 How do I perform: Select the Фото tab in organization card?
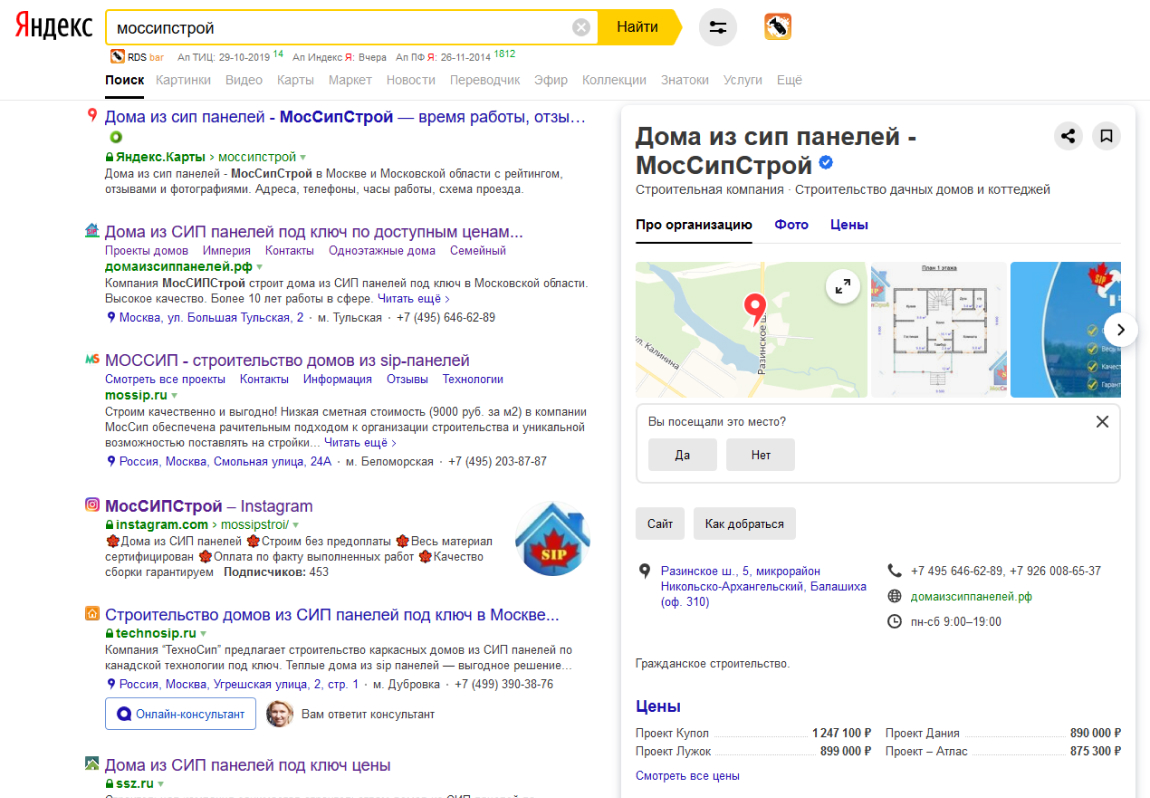click(x=791, y=224)
